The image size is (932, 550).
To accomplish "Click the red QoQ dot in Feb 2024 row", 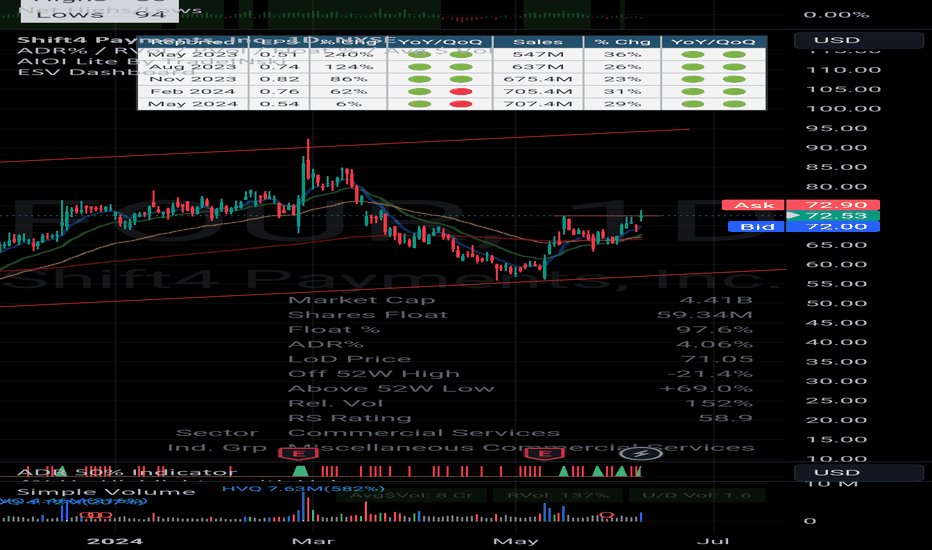I will click(461, 92).
